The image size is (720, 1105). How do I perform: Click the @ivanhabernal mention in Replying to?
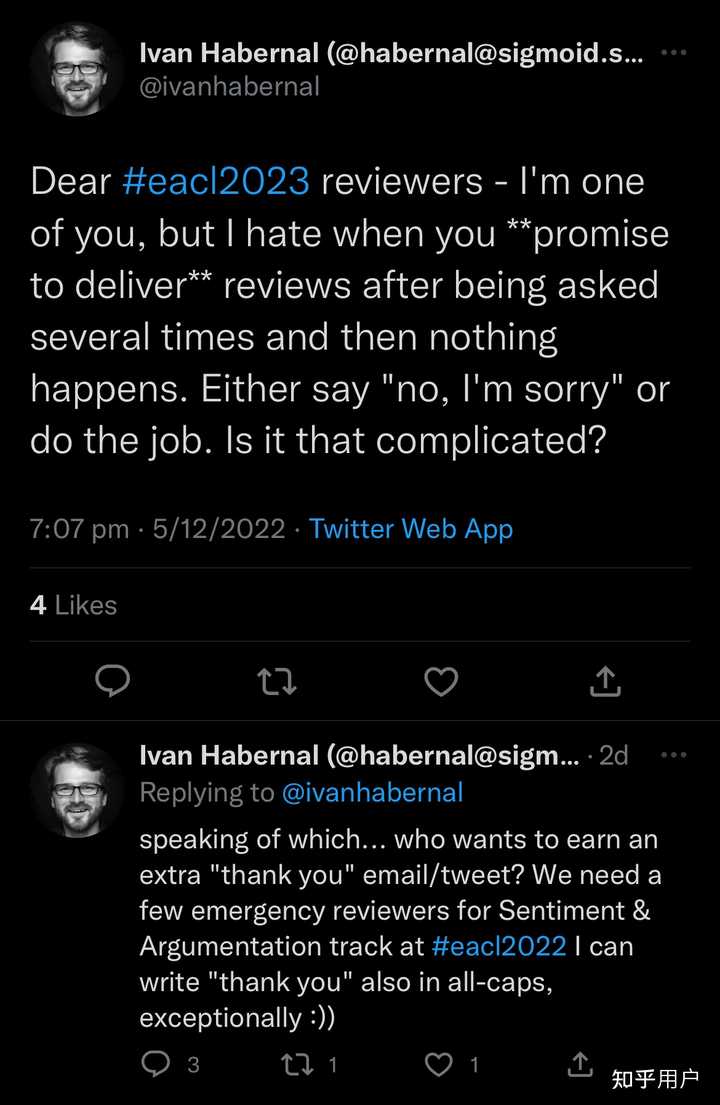(372, 793)
